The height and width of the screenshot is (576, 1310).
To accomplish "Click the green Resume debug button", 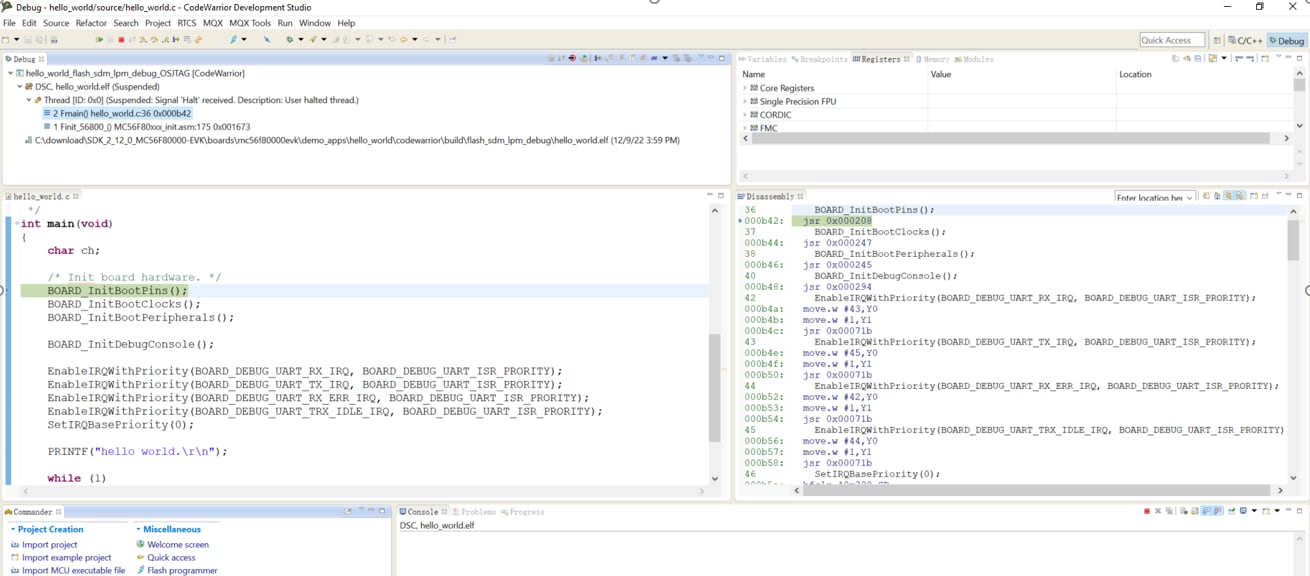I will [99, 40].
